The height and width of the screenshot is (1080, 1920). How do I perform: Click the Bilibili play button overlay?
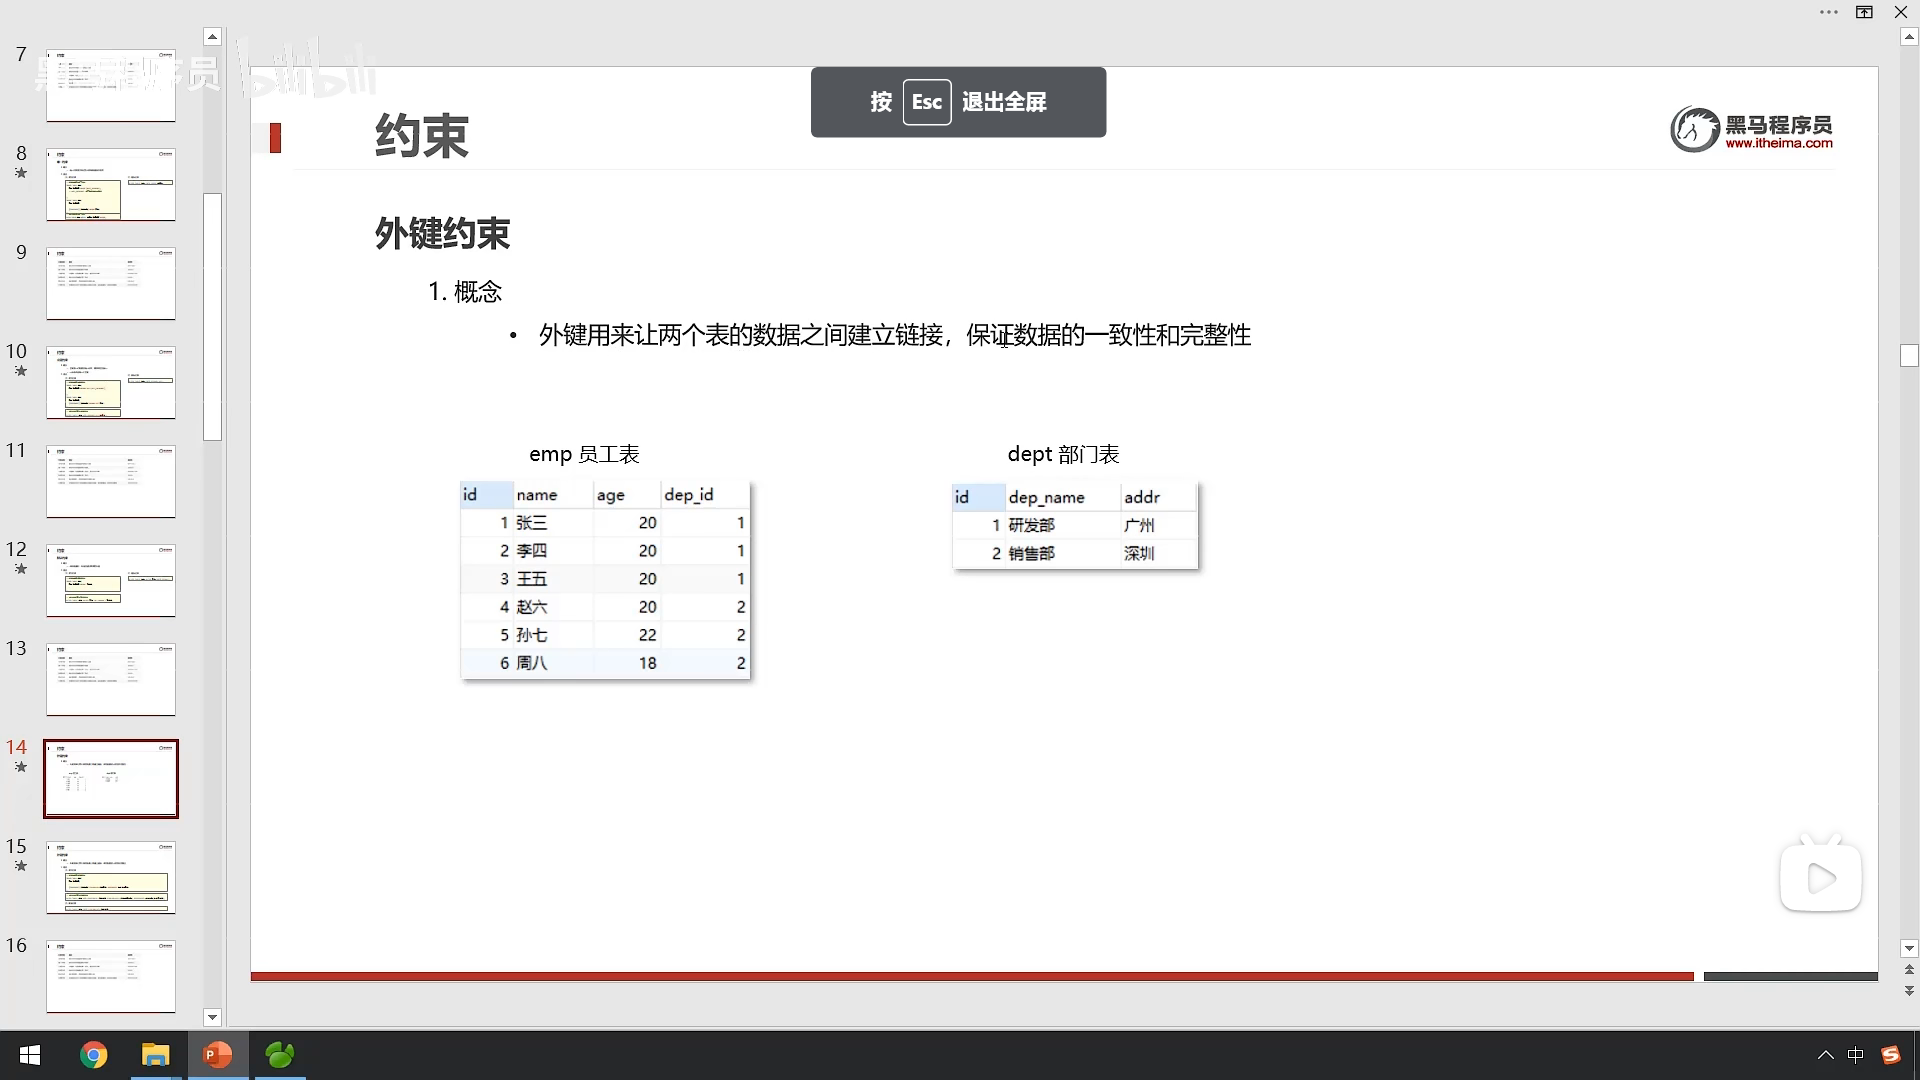pyautogui.click(x=1820, y=878)
